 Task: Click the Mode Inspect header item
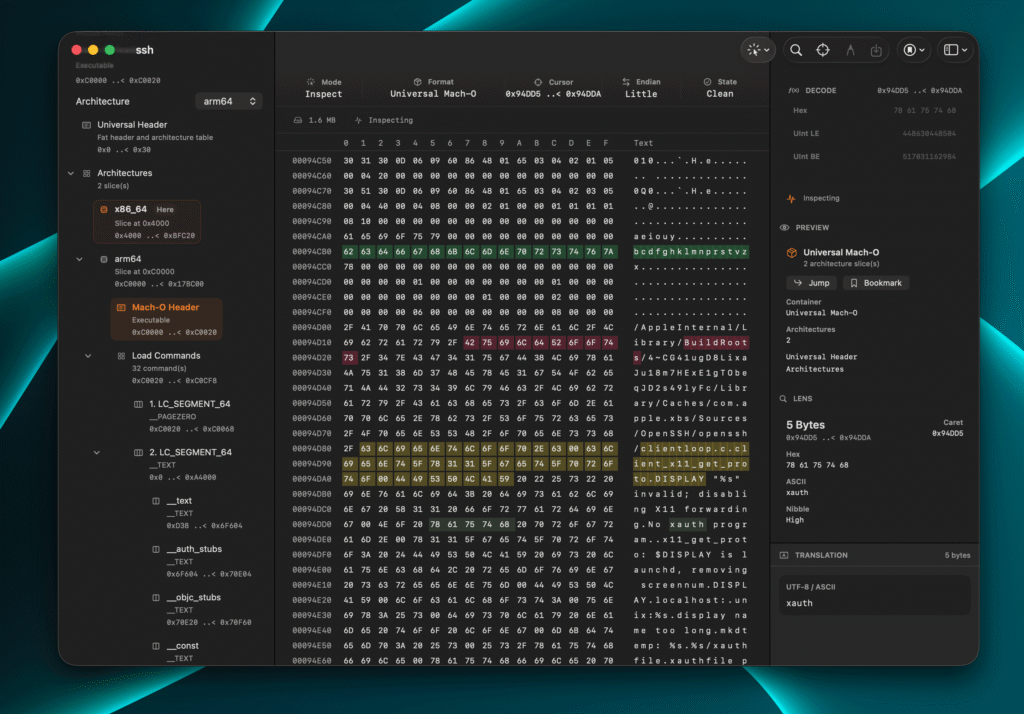[x=324, y=88]
